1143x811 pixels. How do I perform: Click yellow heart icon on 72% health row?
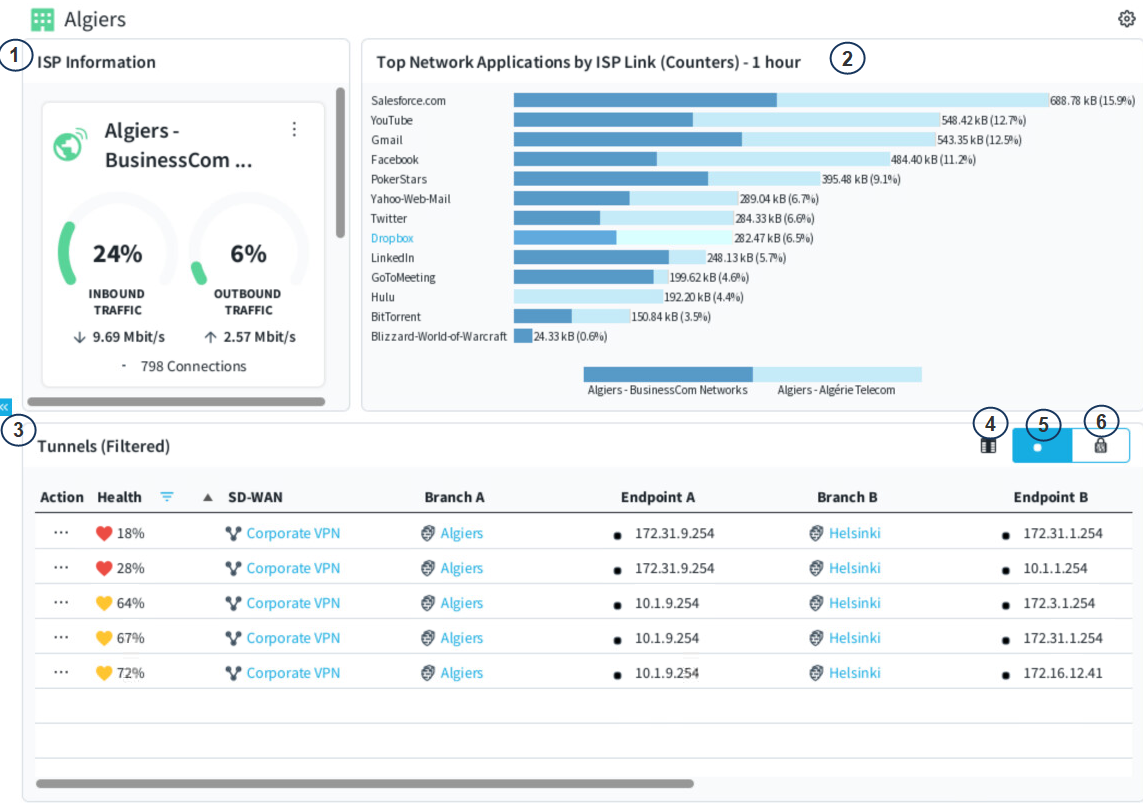tap(104, 673)
